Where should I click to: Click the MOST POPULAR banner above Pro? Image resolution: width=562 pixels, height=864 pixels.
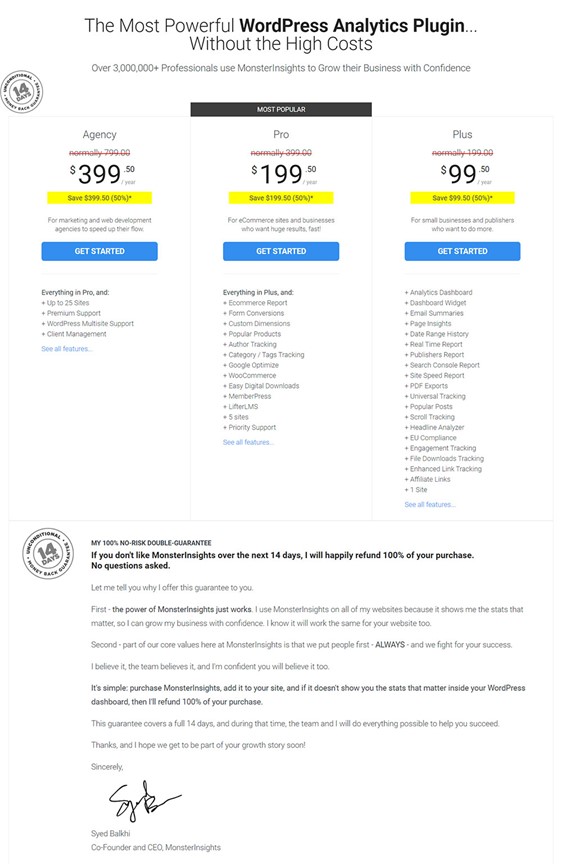pos(281,109)
